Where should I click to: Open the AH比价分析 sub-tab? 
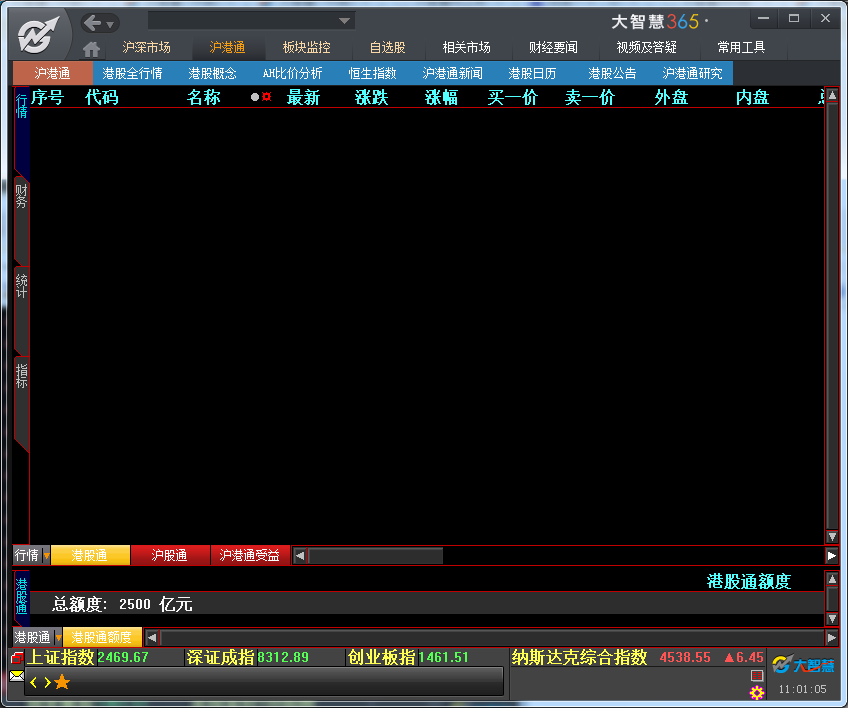(292, 73)
